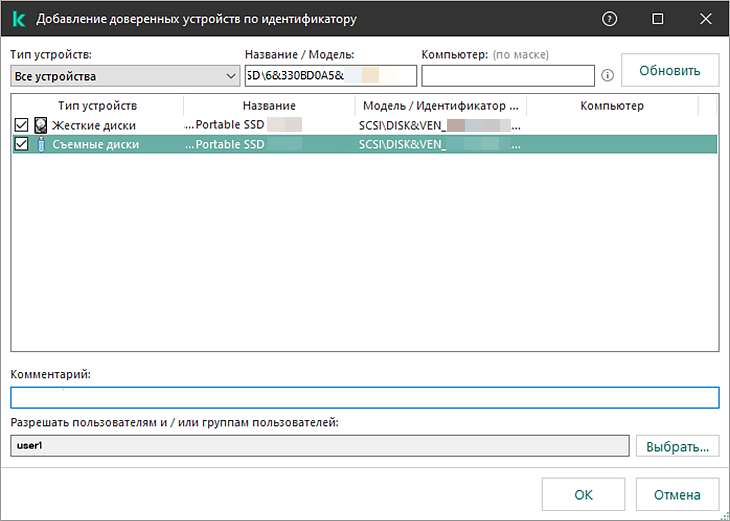Sort by Название column header
The image size is (730, 521).
(x=269, y=106)
